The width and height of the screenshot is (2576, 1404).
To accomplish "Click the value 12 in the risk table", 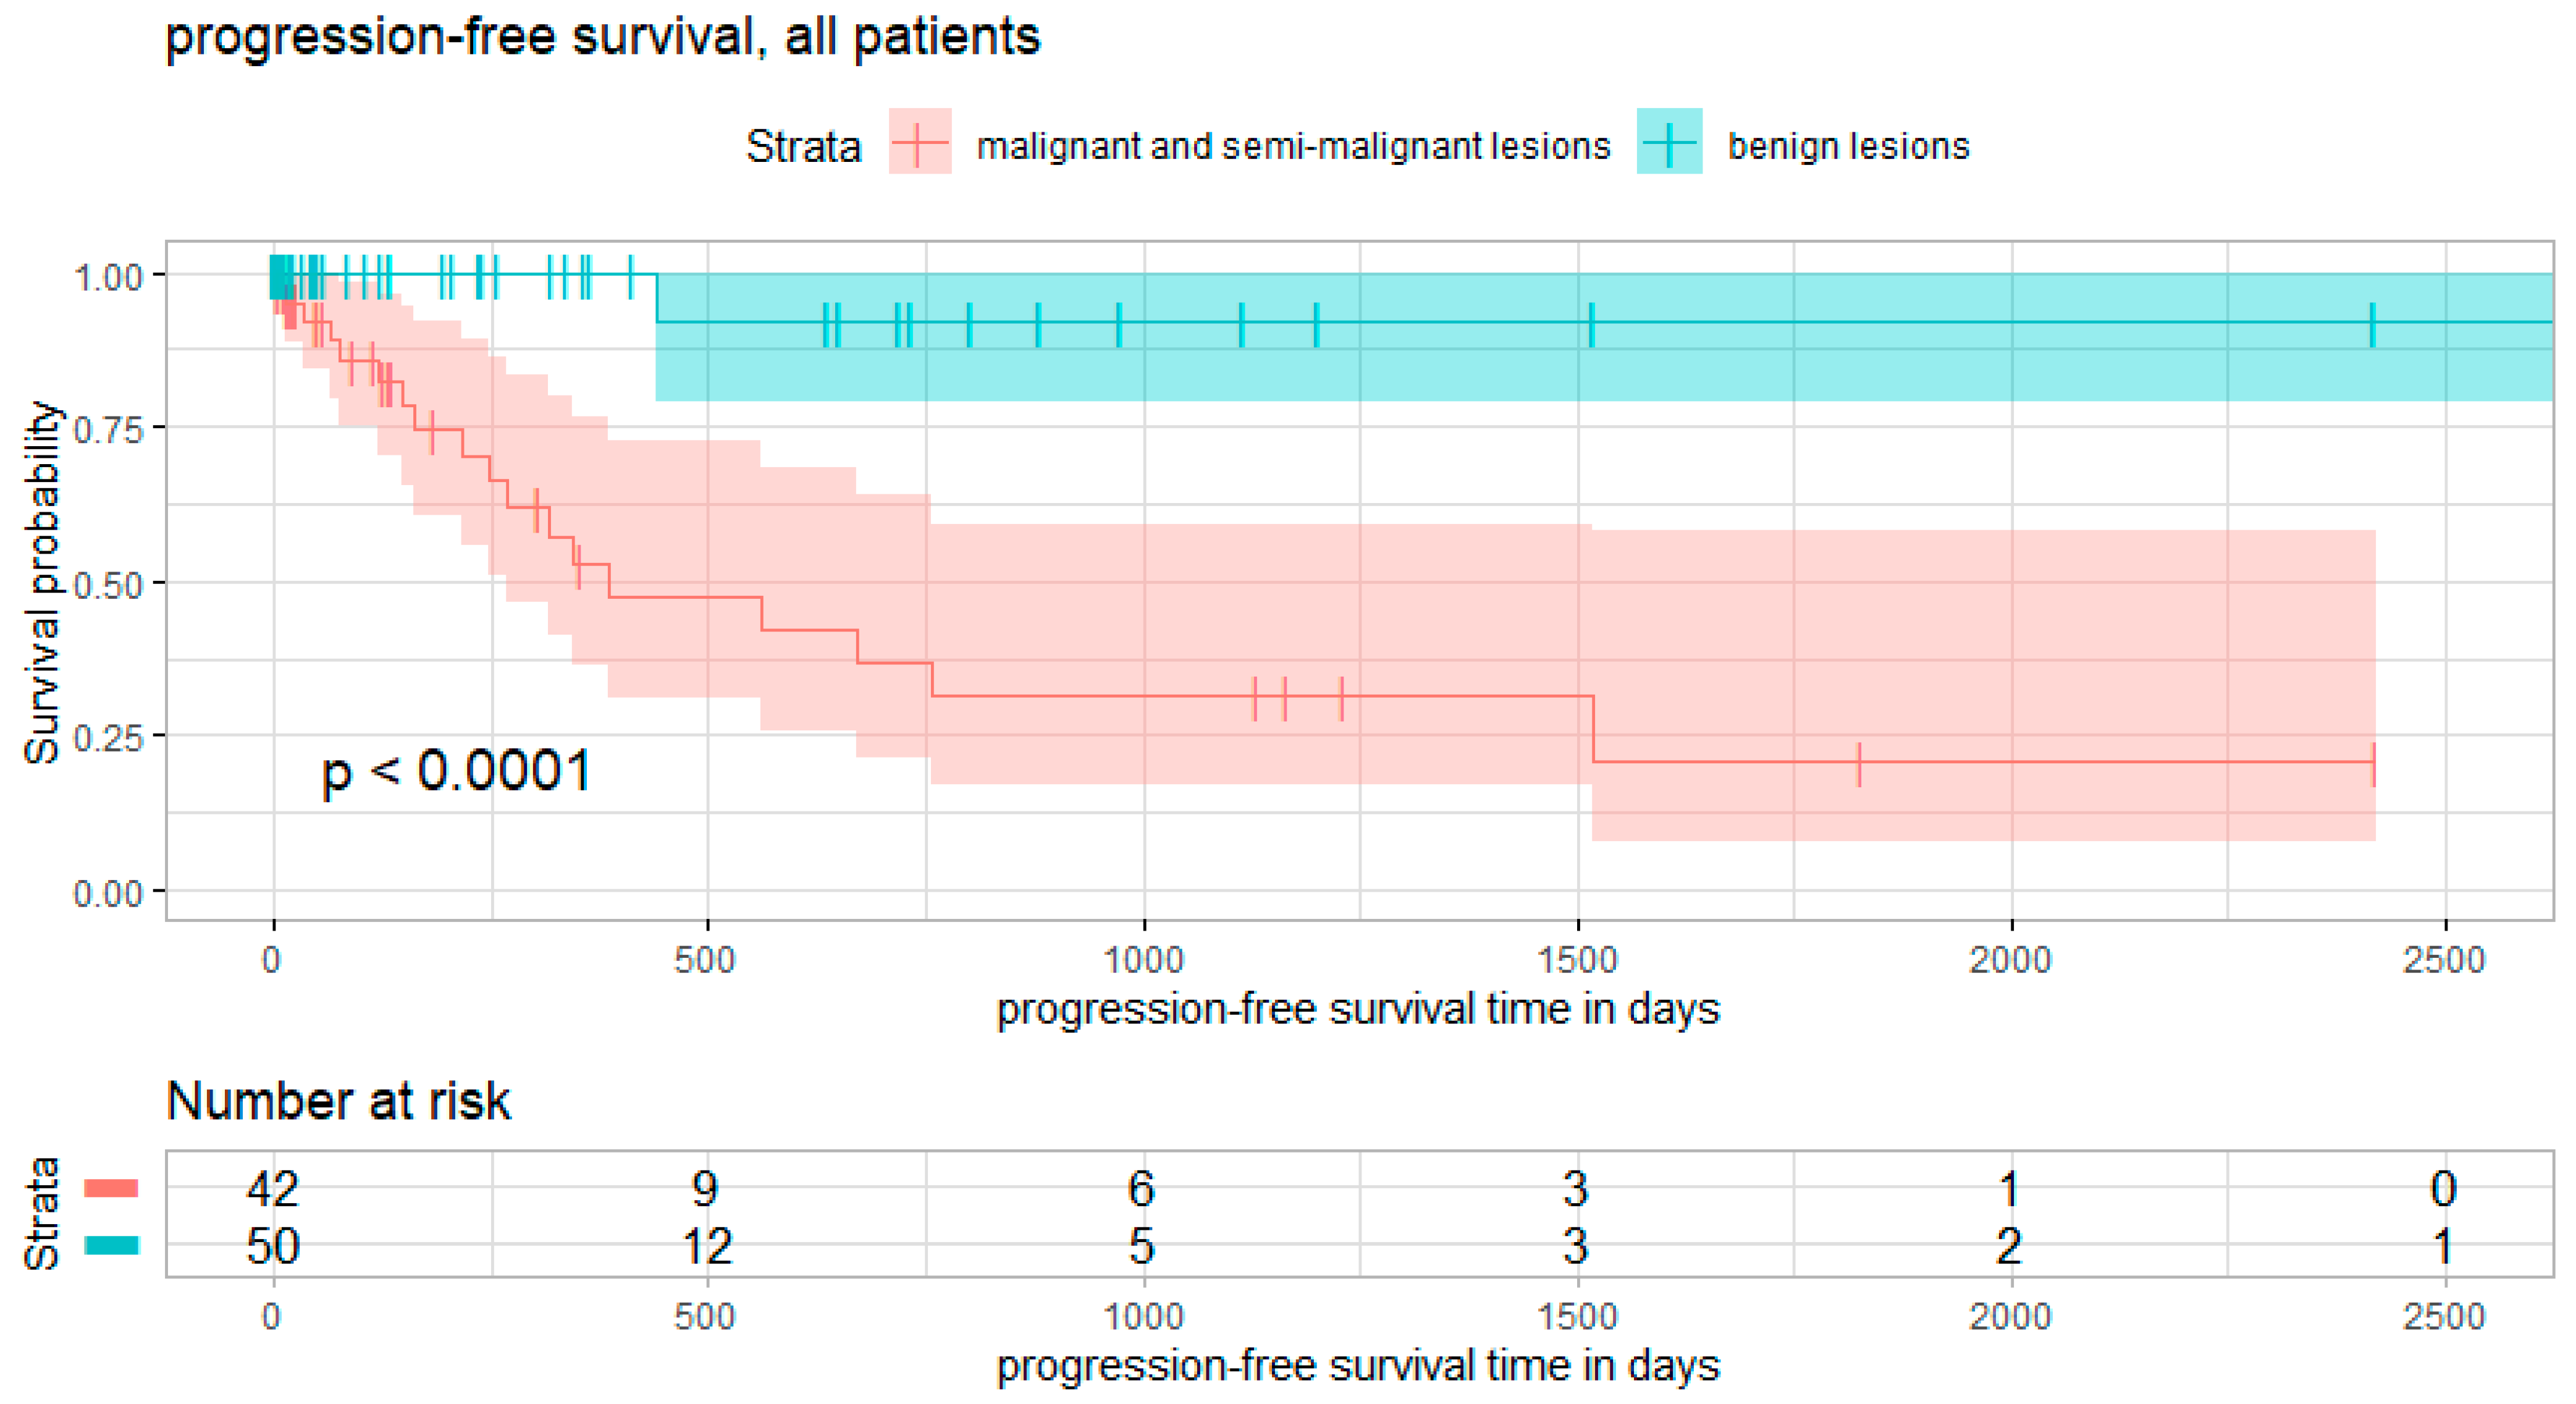I will 706,1246.
